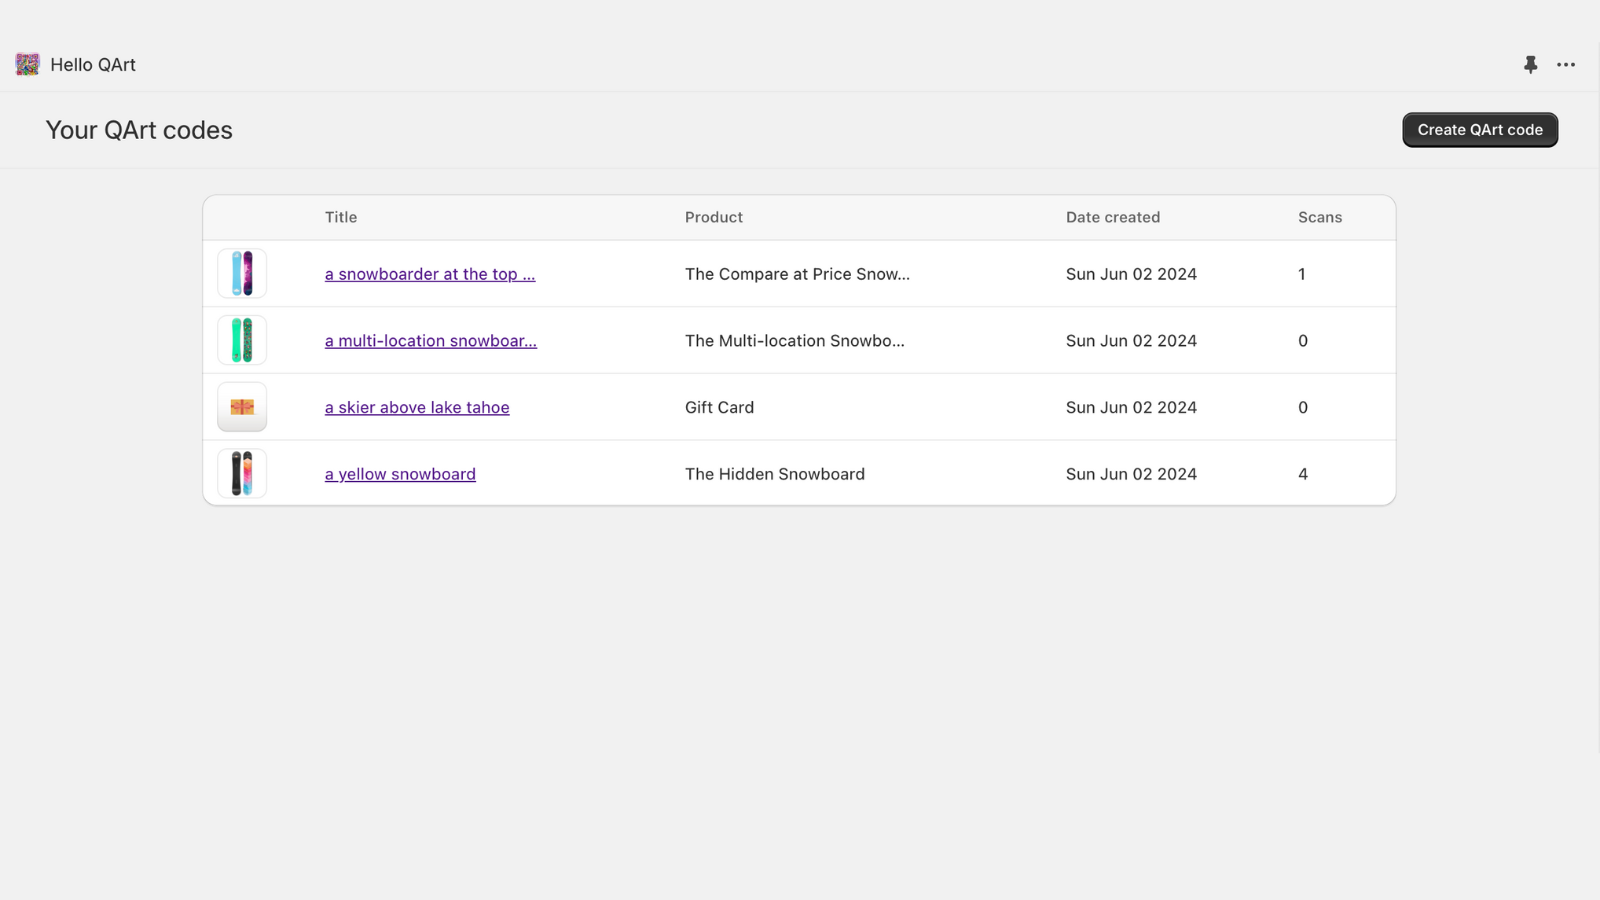Click the scan count 4 in the yellow snowboard row
Screen dimensions: 1600x900
(1303, 474)
